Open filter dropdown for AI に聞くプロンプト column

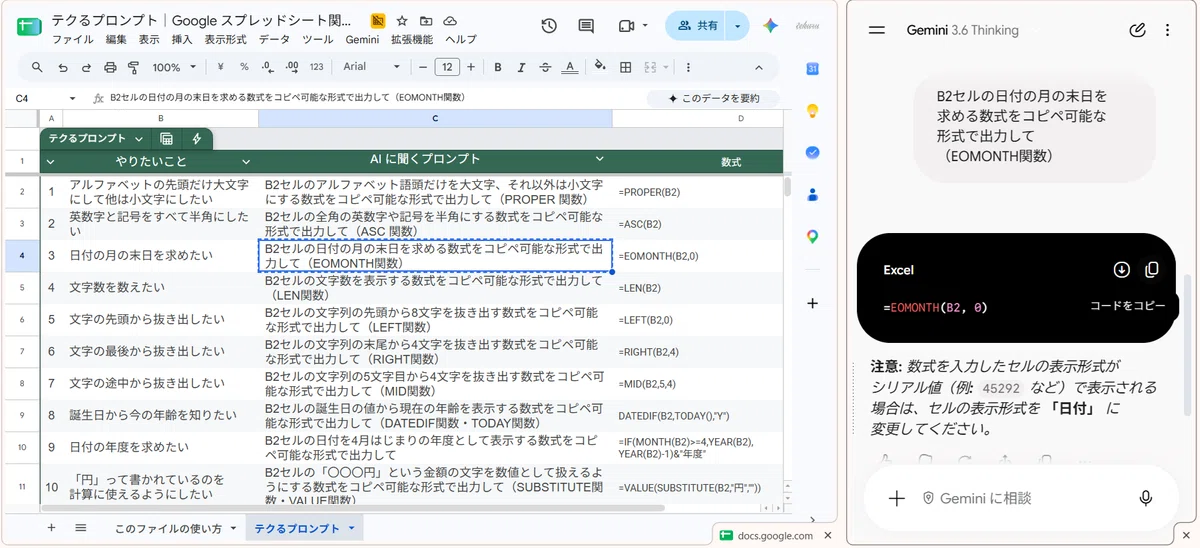click(x=600, y=160)
